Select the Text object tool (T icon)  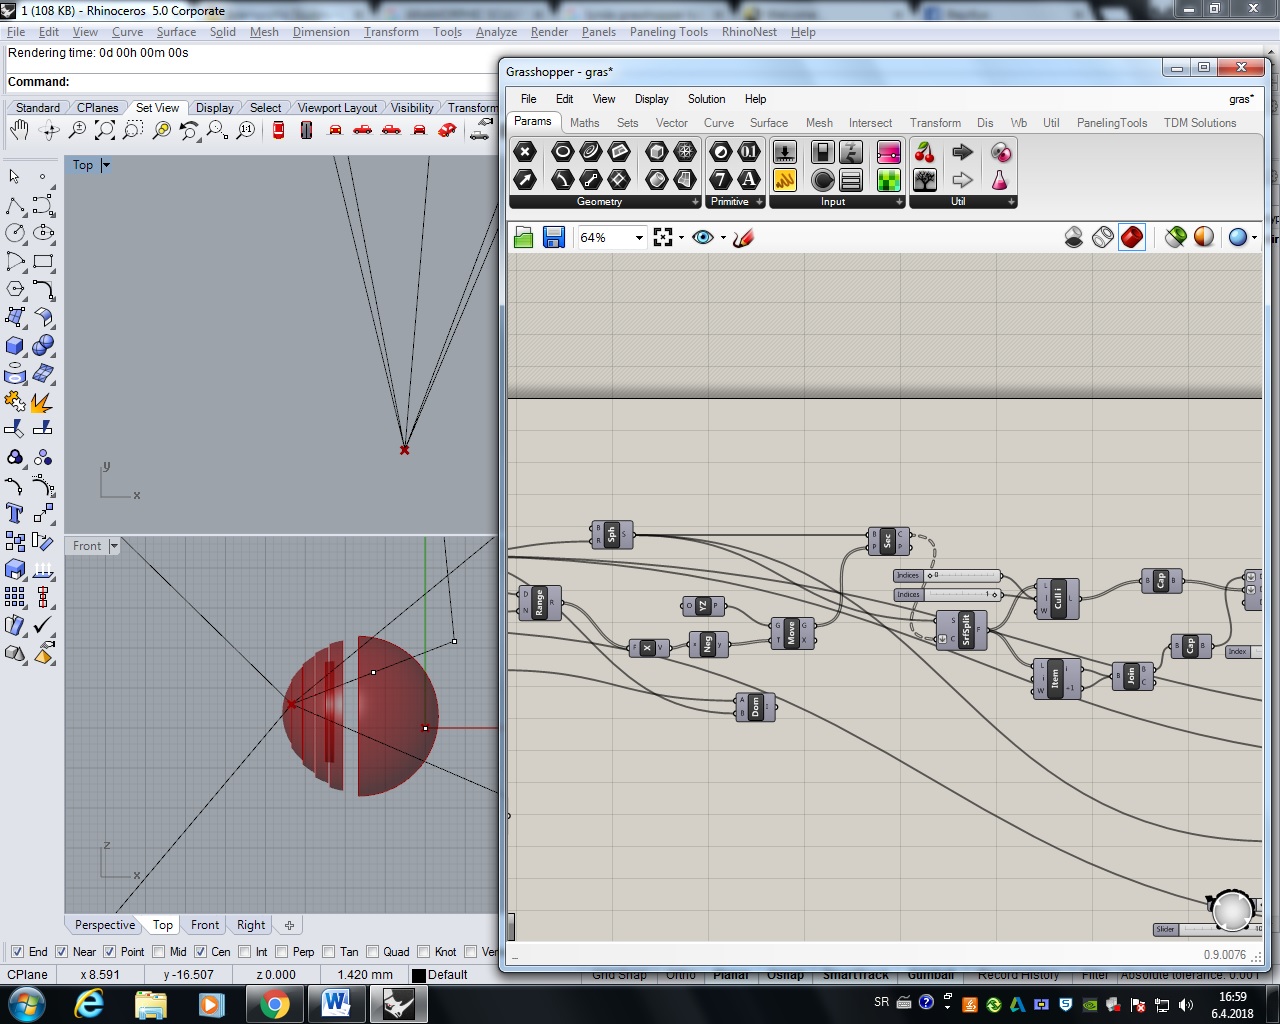click(x=15, y=514)
